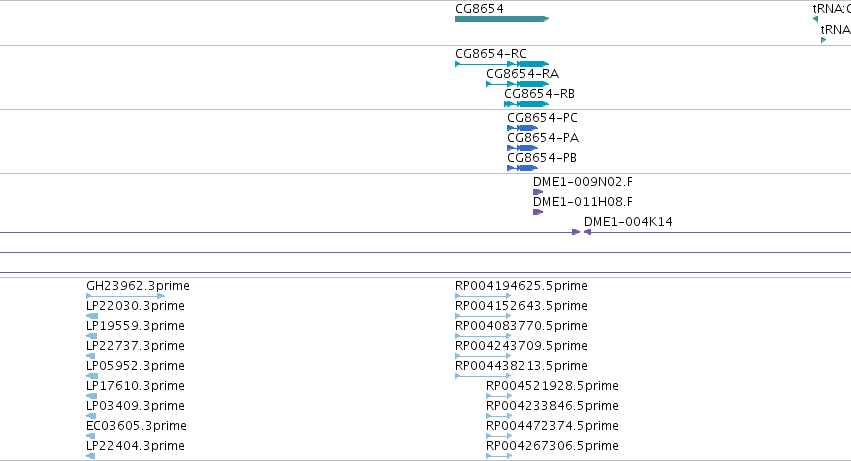Image resolution: width=851 pixels, height=461 pixels.
Task: Select the CG8654-RB transcript glyph
Action: pos(526,104)
